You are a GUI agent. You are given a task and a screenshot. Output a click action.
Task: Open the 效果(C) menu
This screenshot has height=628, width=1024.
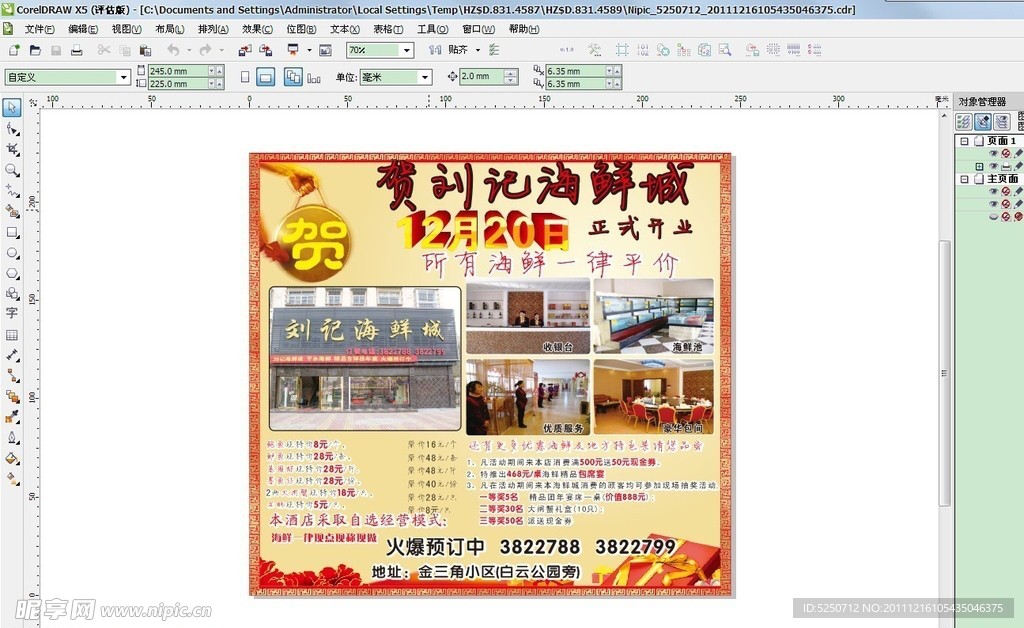point(257,29)
